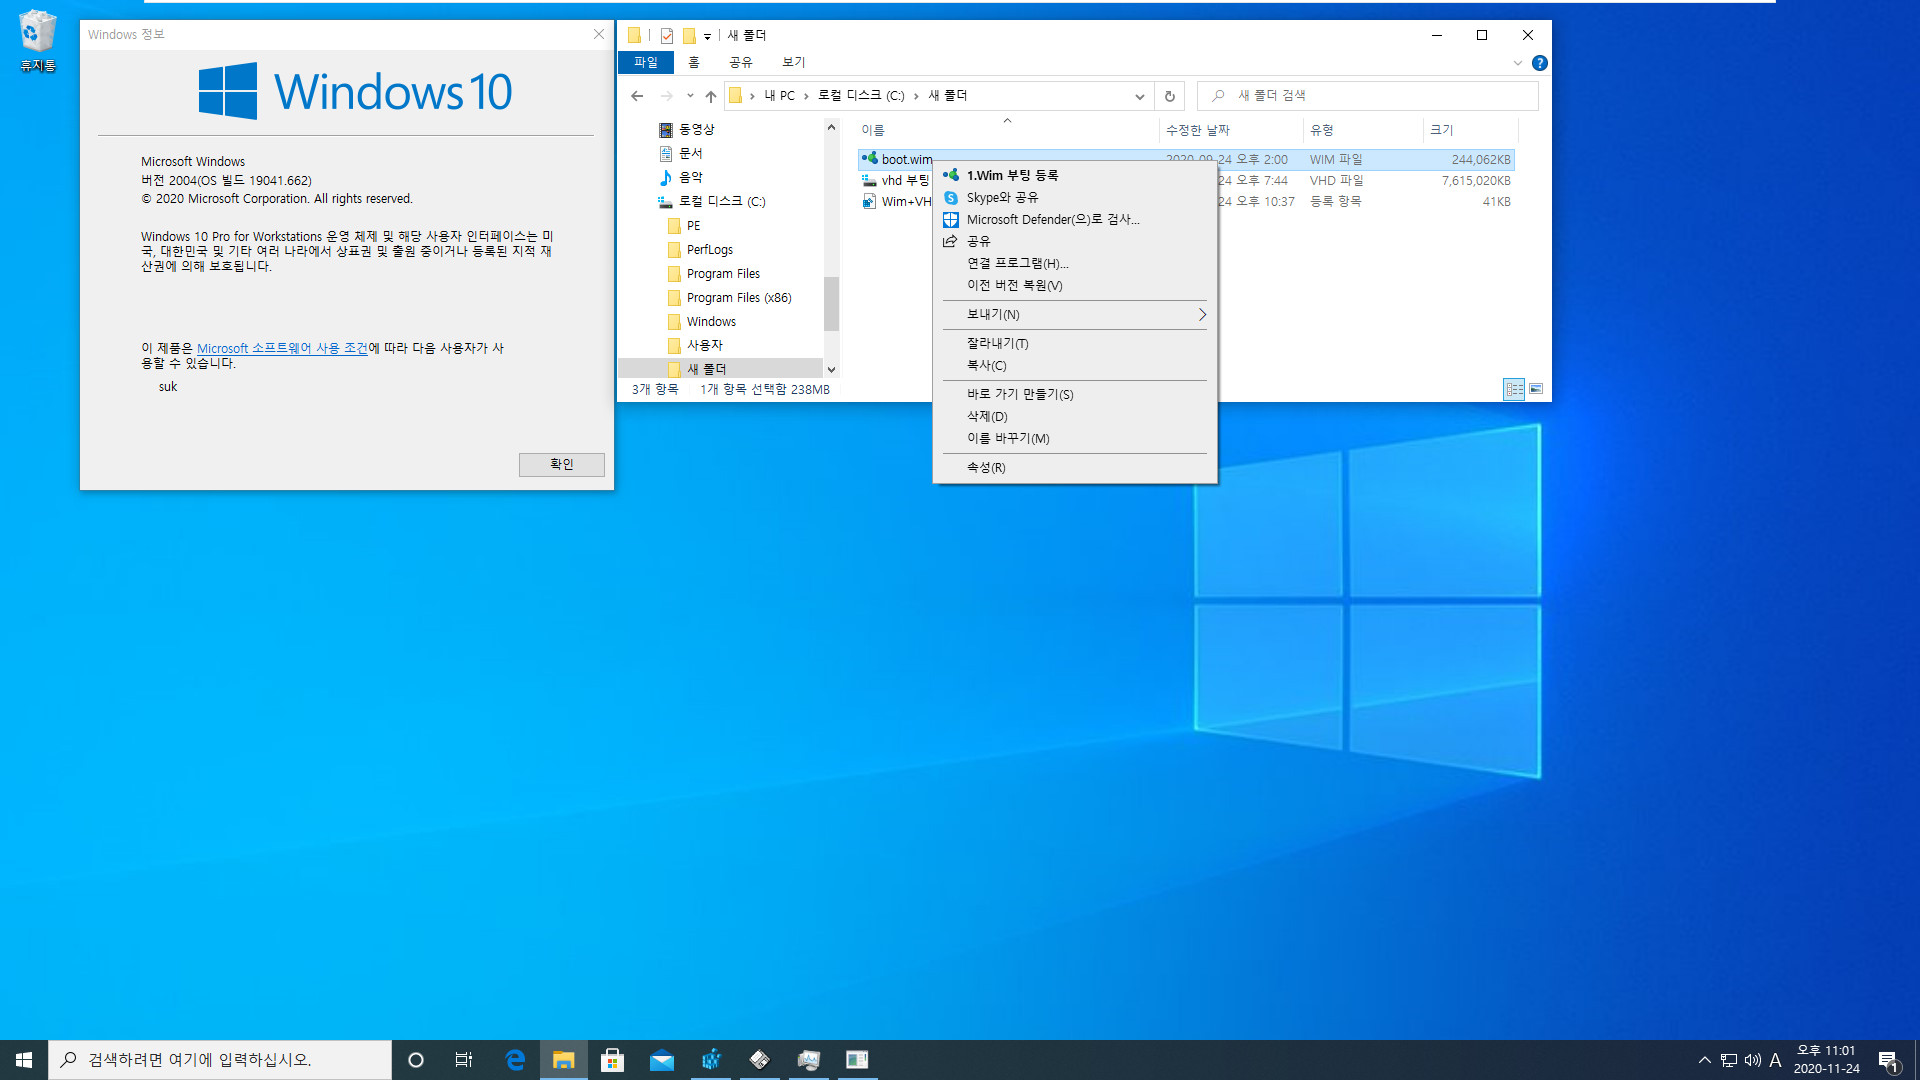Click 확인 button in Windows 정보 dialog
This screenshot has width=1920, height=1080.
(x=562, y=465)
